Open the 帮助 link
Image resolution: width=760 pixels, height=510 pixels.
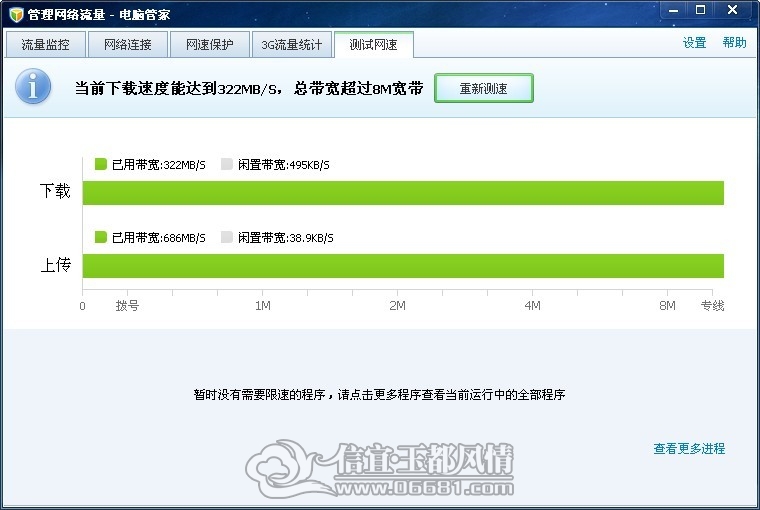[734, 43]
